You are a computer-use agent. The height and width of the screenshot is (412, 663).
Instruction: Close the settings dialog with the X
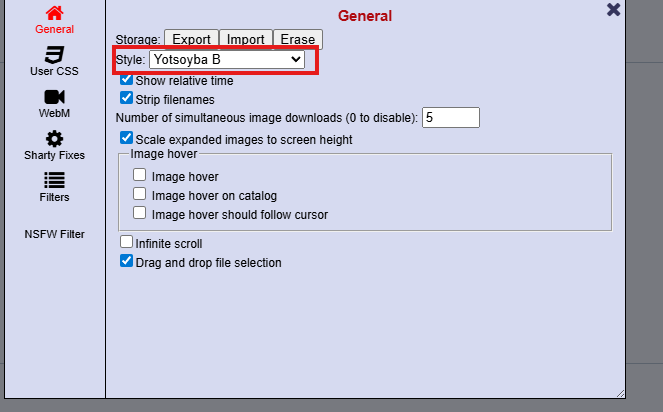click(614, 10)
